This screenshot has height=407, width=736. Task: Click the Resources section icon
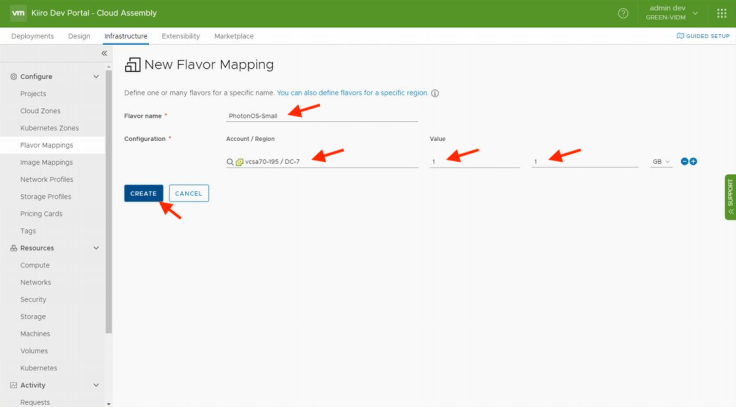point(14,248)
